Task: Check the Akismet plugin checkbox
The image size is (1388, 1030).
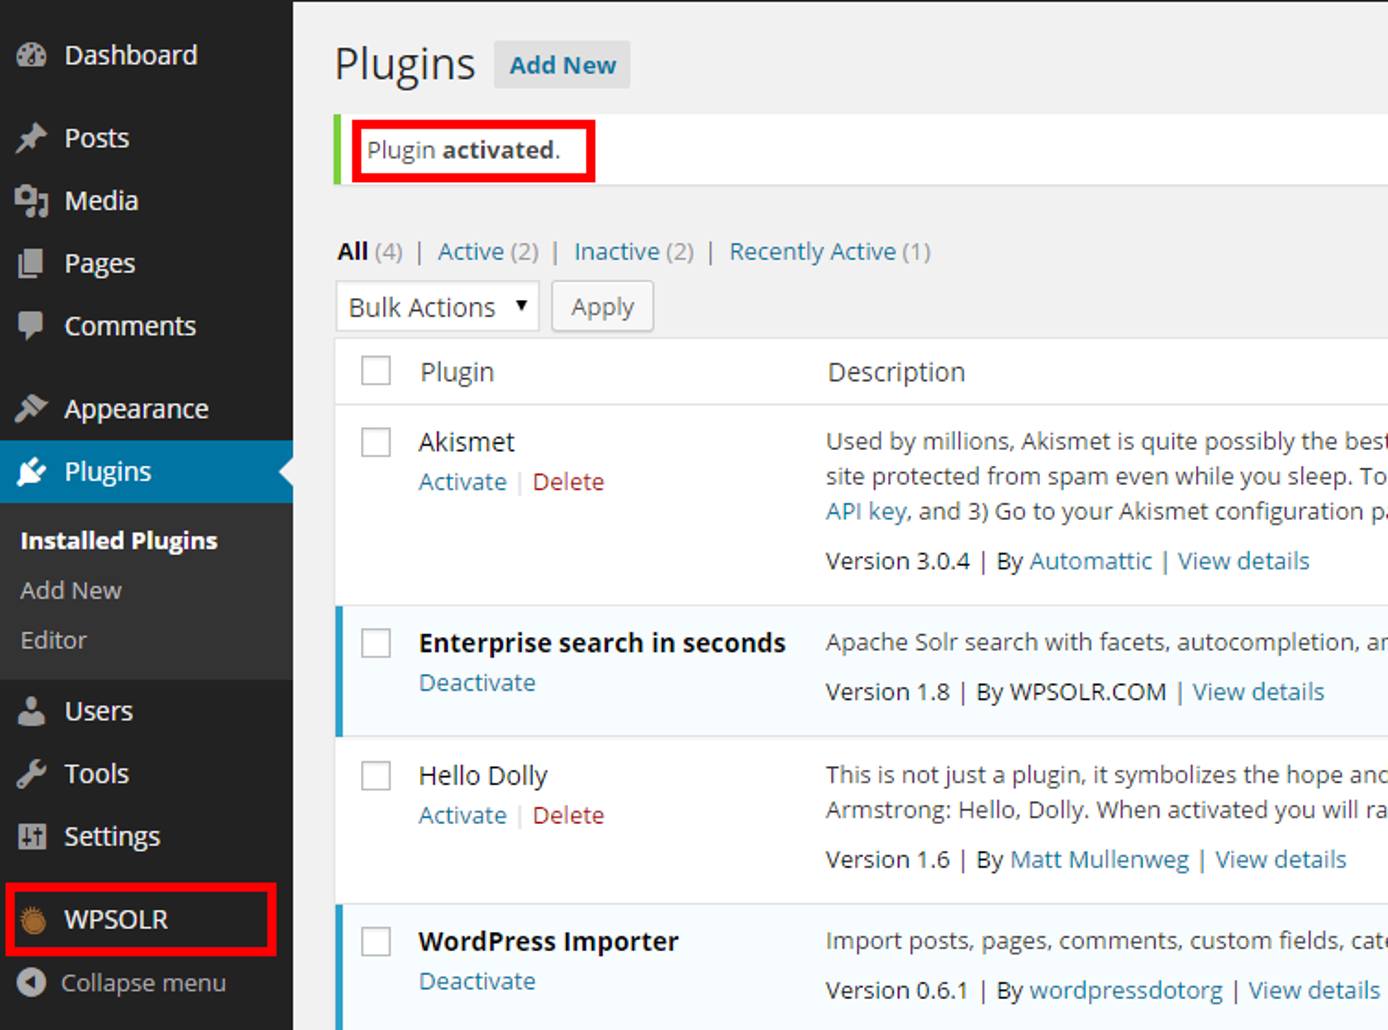Action: click(375, 442)
